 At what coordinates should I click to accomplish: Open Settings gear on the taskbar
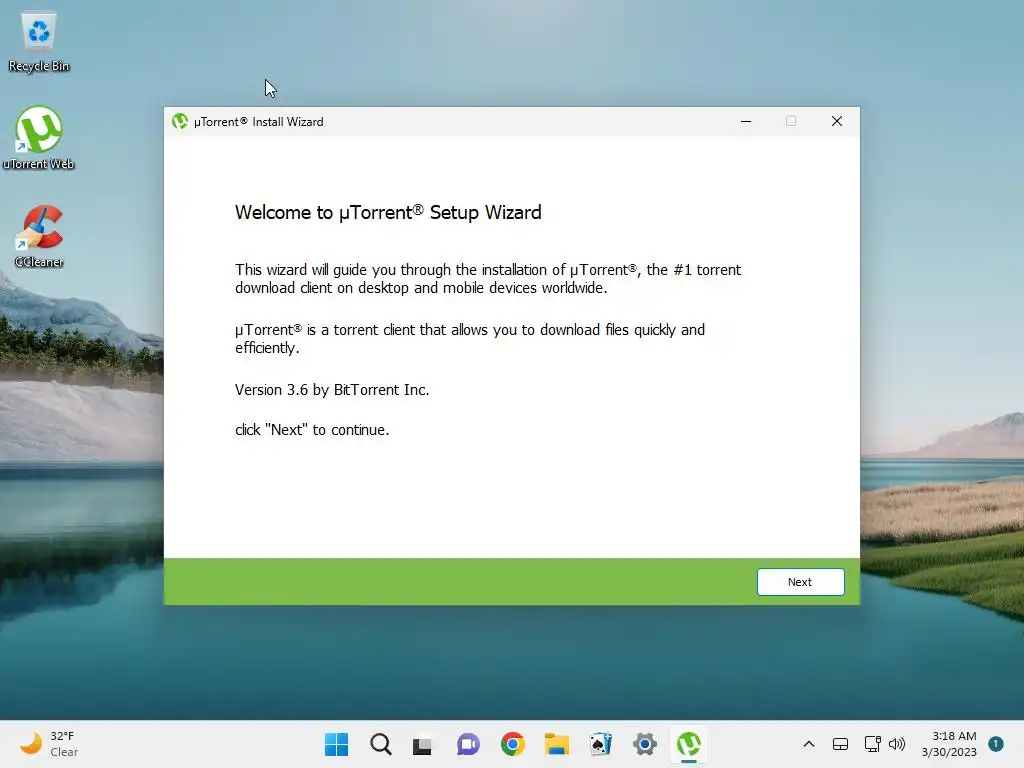[645, 744]
